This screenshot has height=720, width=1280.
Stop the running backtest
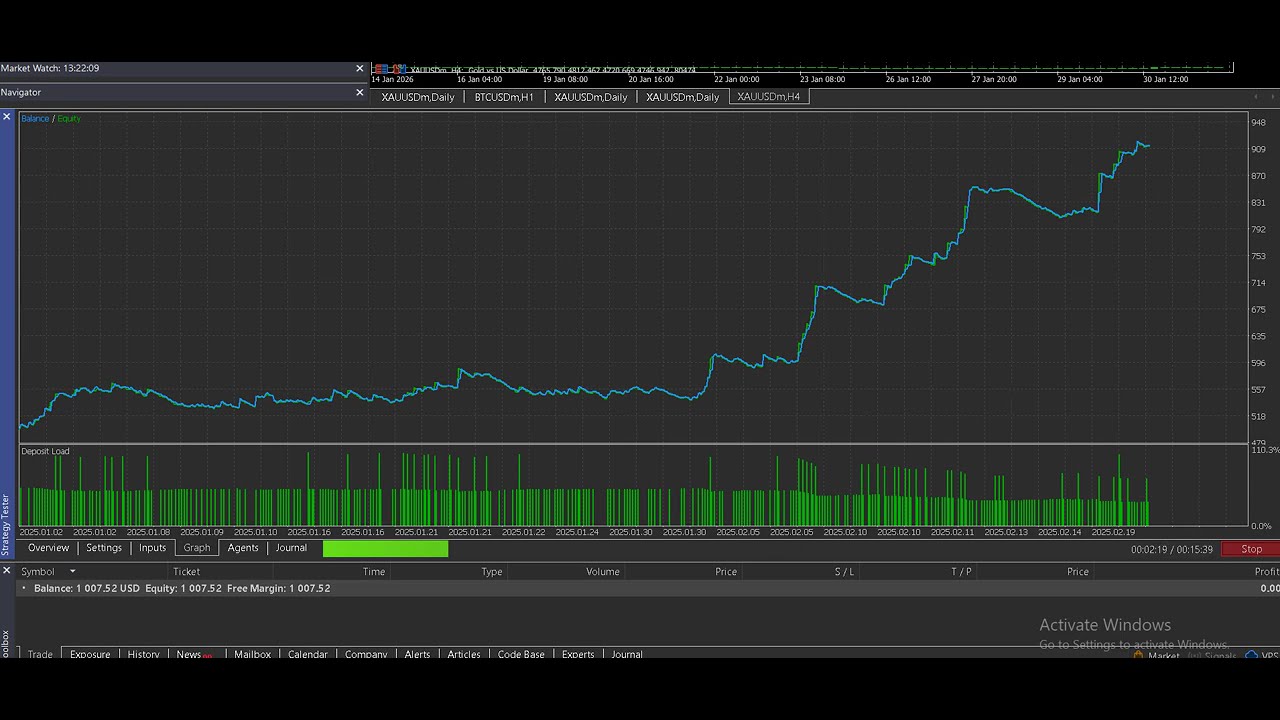(1251, 549)
